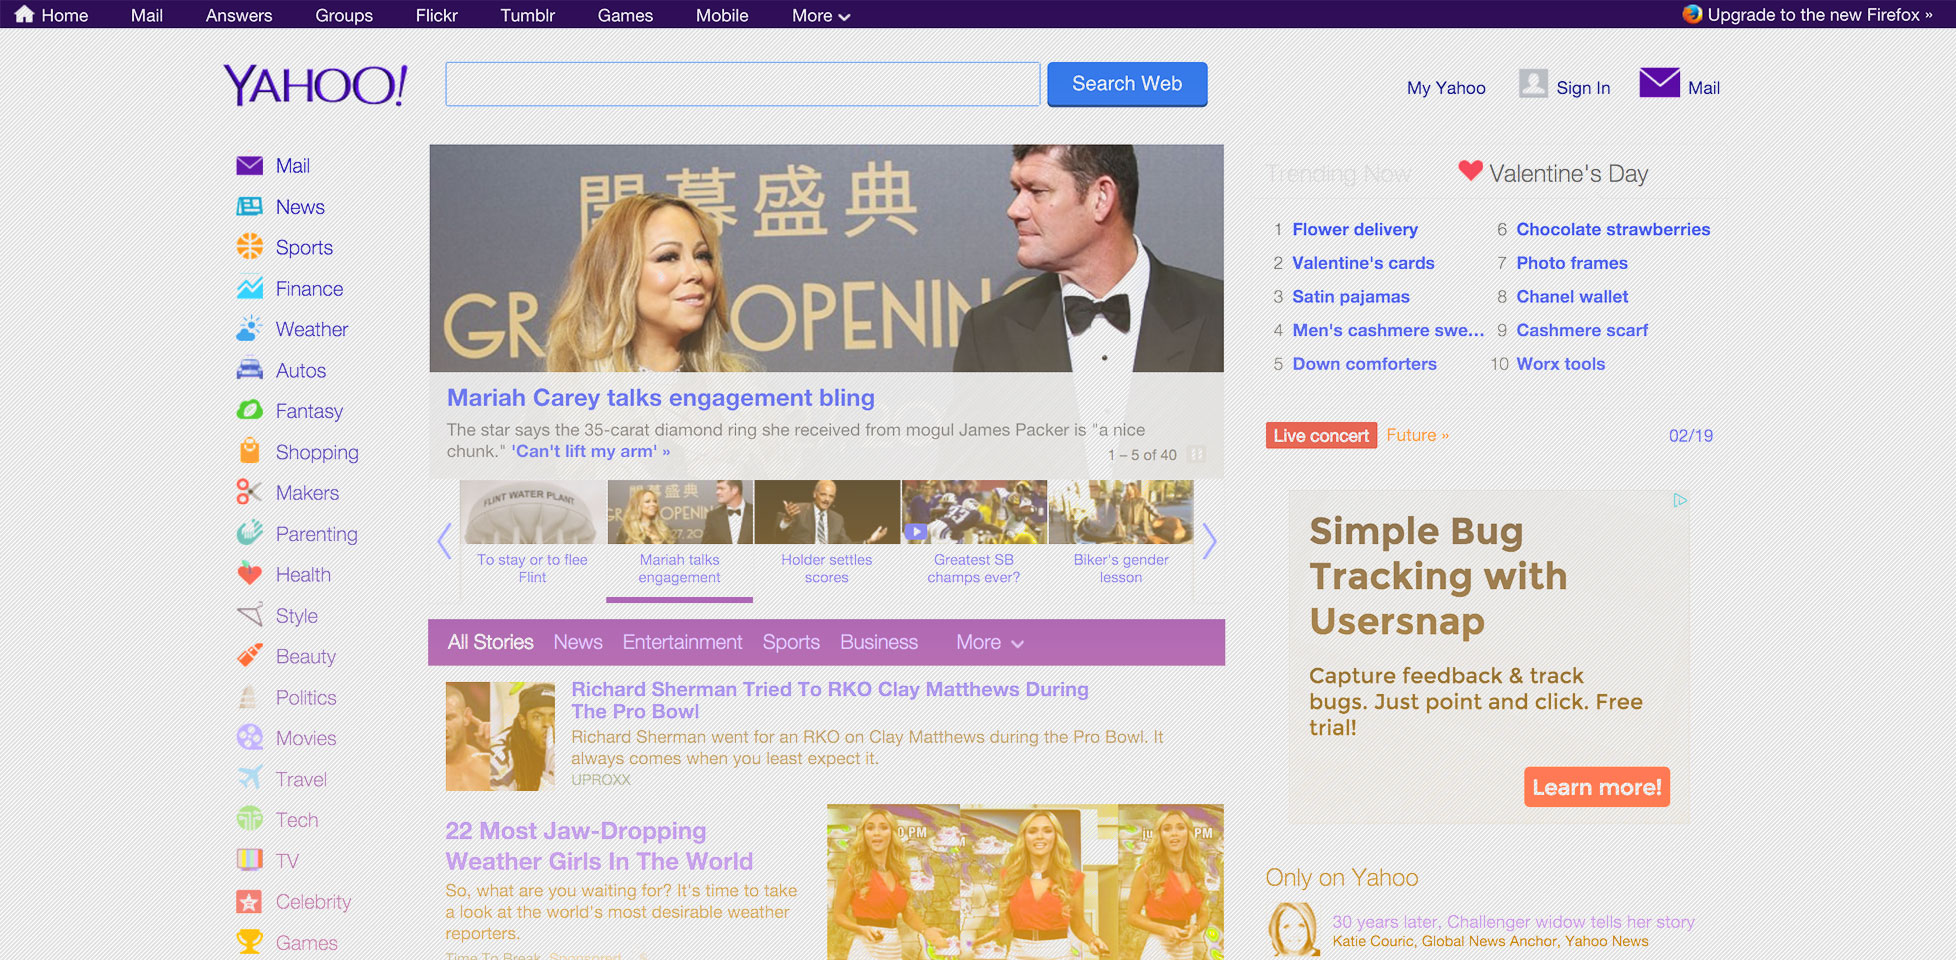This screenshot has width=1956, height=960.
Task: Click the Sign In avatar icon
Action: [x=1532, y=84]
